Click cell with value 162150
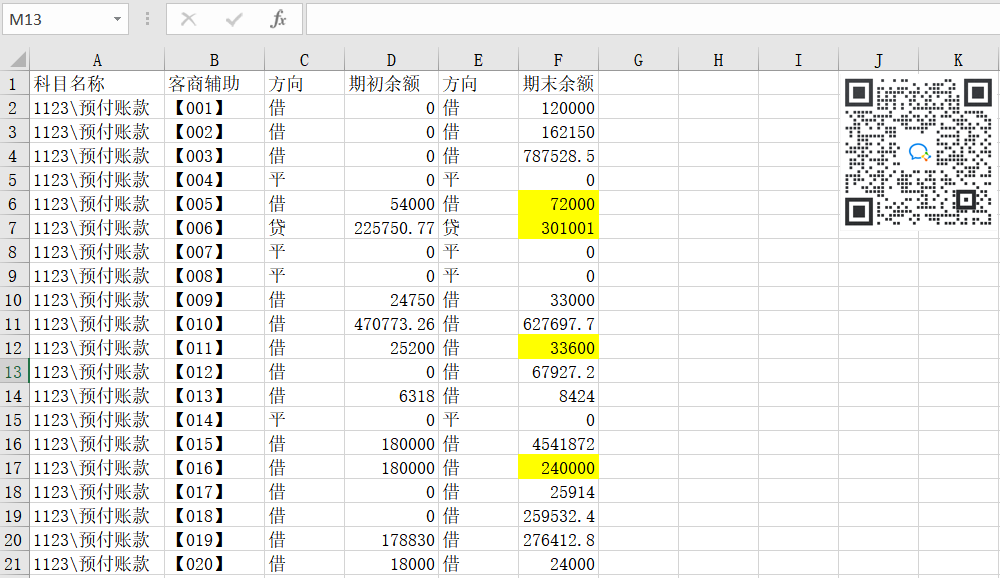 [558, 132]
